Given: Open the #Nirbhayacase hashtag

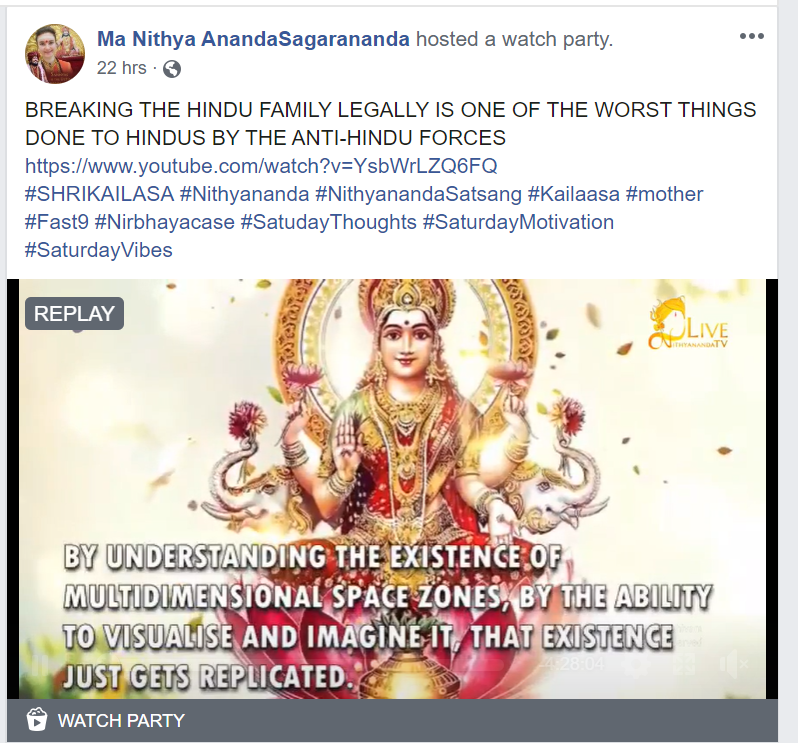Looking at the screenshot, I should [164, 222].
